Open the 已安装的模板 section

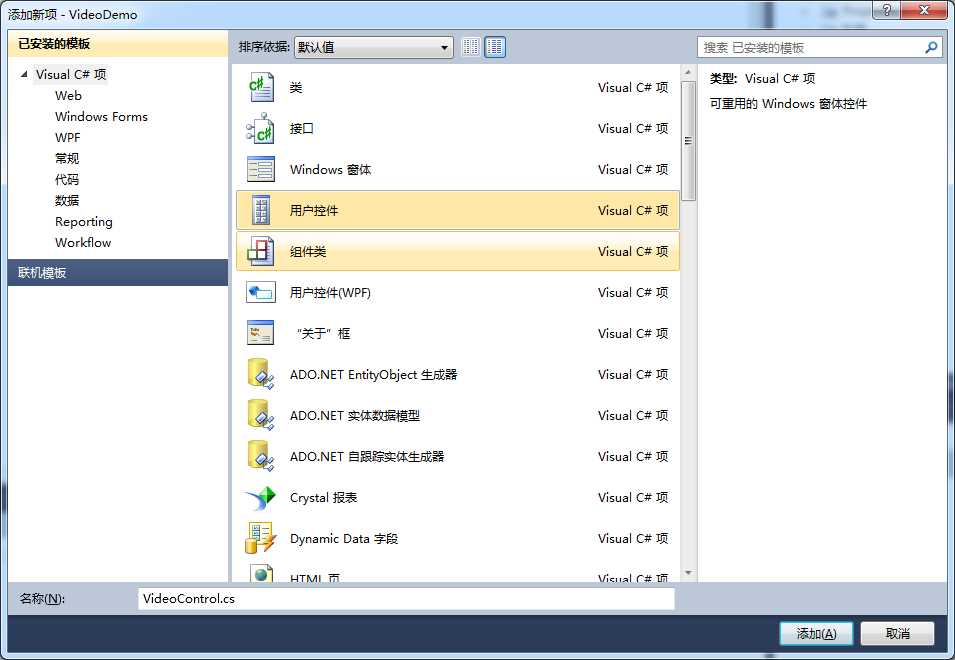(x=118, y=44)
